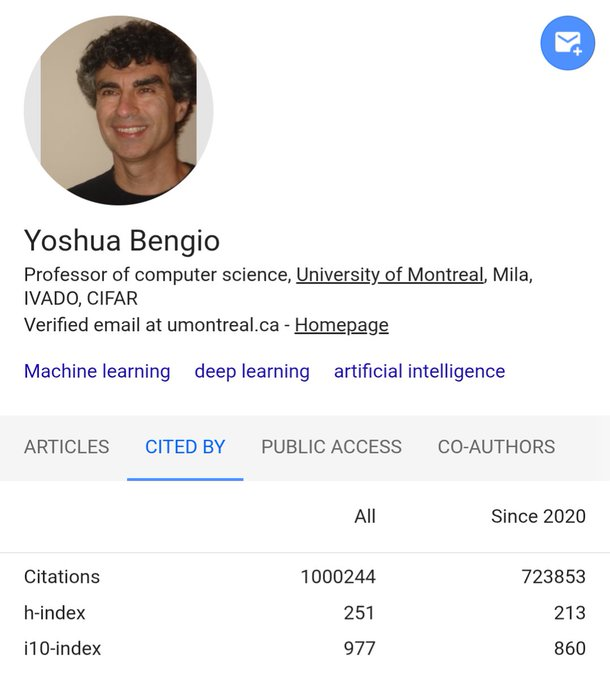Open the deep learning topic link
This screenshot has height=680, width=610.
tap(252, 371)
